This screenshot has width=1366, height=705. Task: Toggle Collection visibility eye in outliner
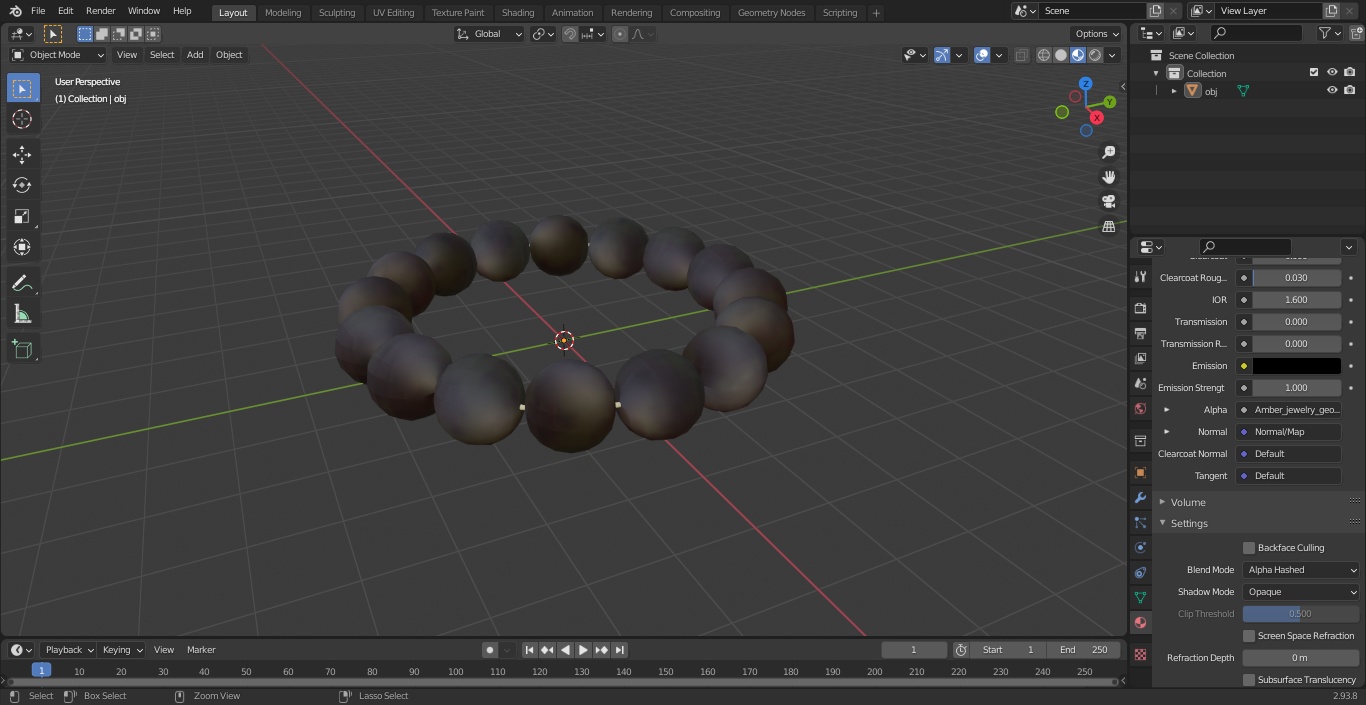click(1332, 72)
